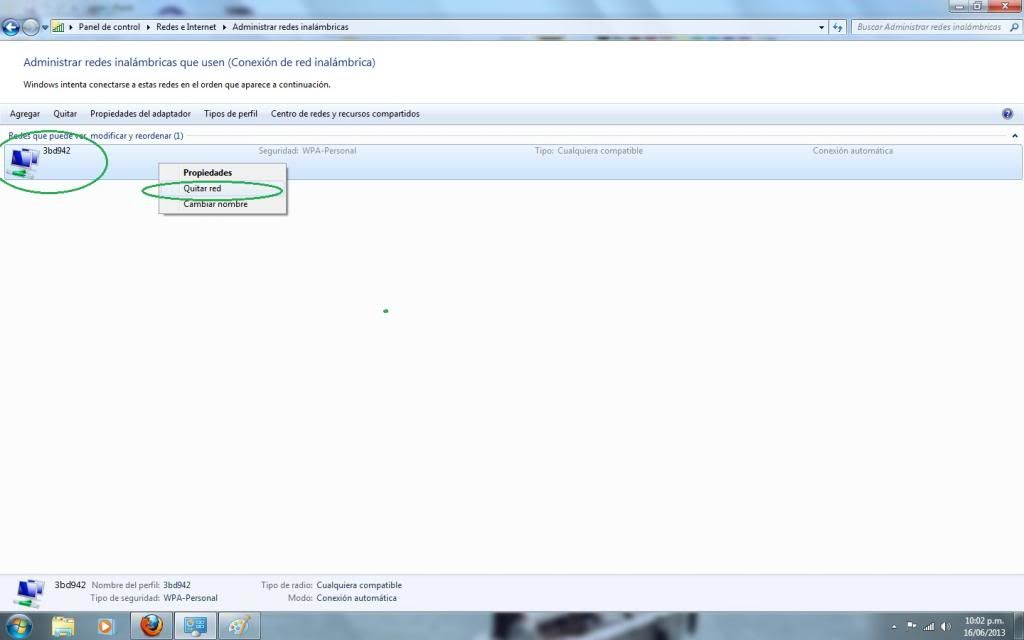Click Tipo: Cualquiera compatible in network row
The width and height of the screenshot is (1024, 640).
coord(589,151)
